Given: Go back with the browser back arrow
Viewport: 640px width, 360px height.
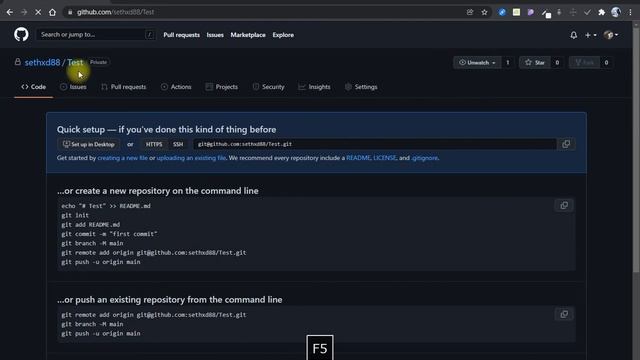Looking at the screenshot, I should [x=9, y=12].
